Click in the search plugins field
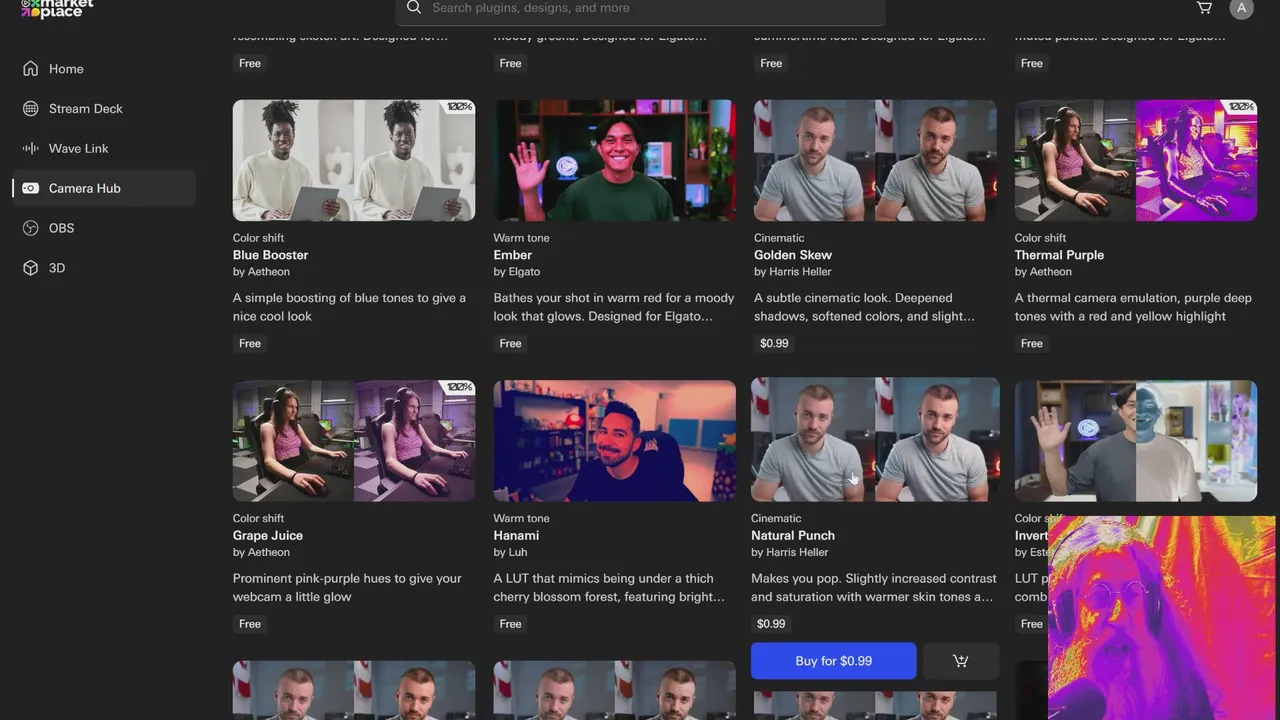 640,9
